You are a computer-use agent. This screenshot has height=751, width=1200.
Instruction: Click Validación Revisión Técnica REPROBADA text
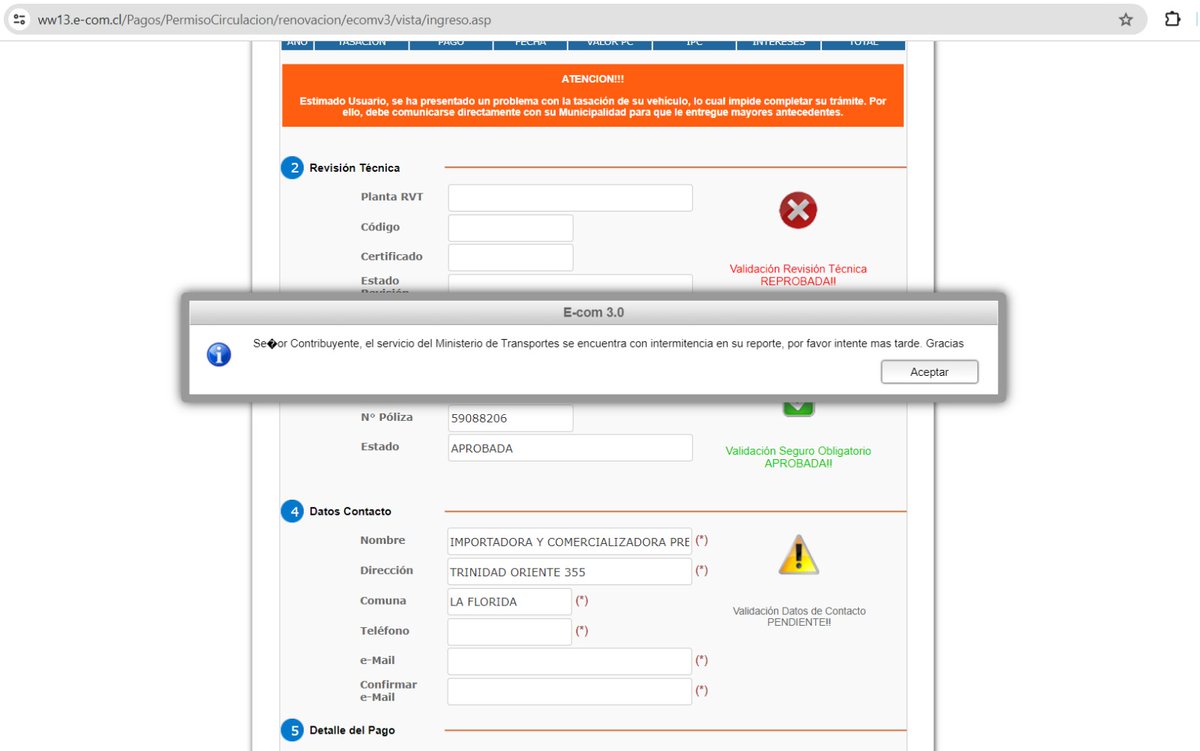click(798, 275)
